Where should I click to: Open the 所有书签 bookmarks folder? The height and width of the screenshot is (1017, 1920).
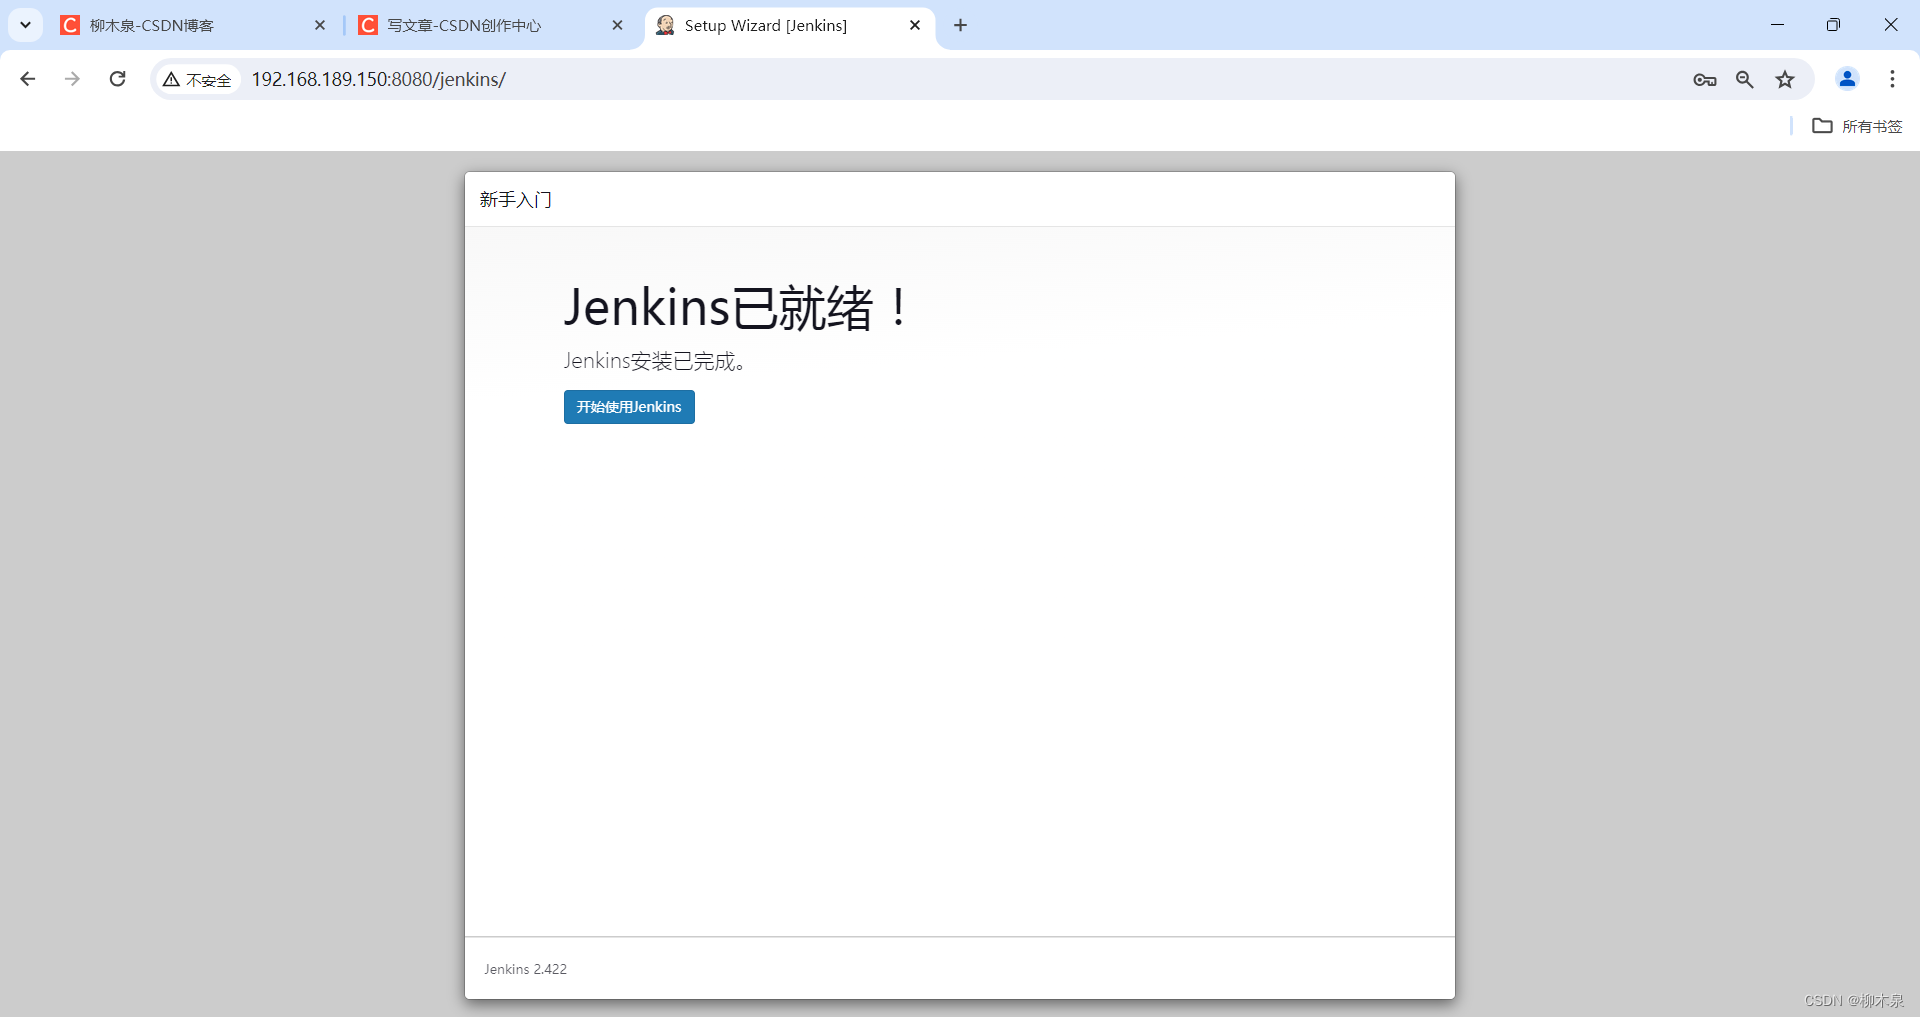coord(1857,126)
